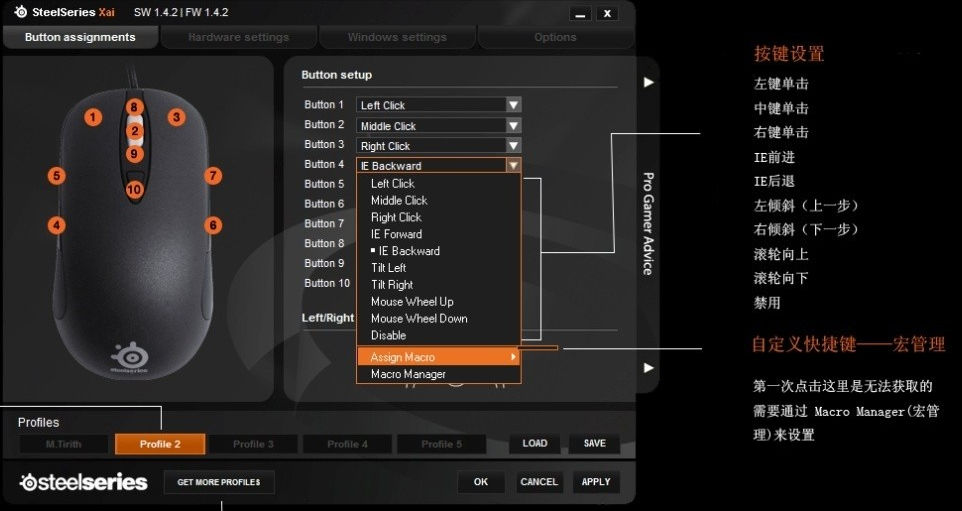Screen dimensions: 962x511
Task: Select Profile 5
Action: pyautogui.click(x=442, y=444)
